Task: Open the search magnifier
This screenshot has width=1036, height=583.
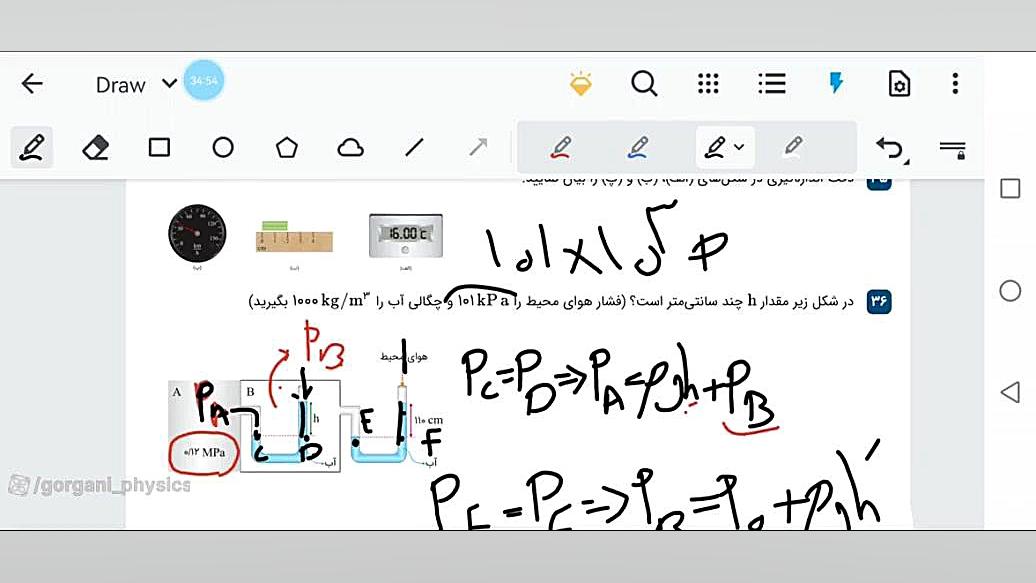Action: pos(644,84)
